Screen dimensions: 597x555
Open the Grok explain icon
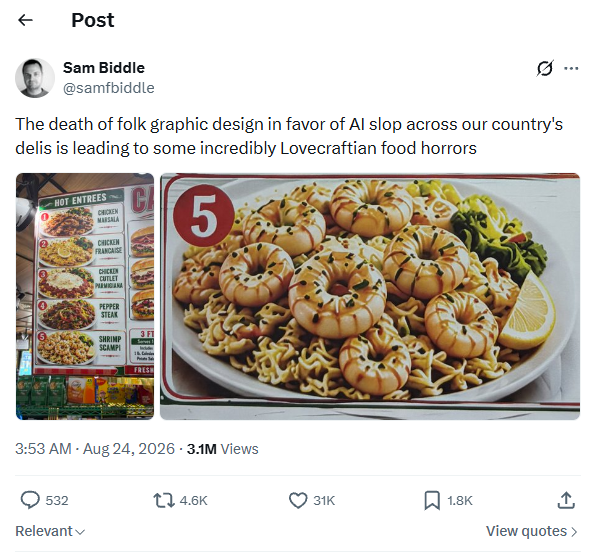545,69
